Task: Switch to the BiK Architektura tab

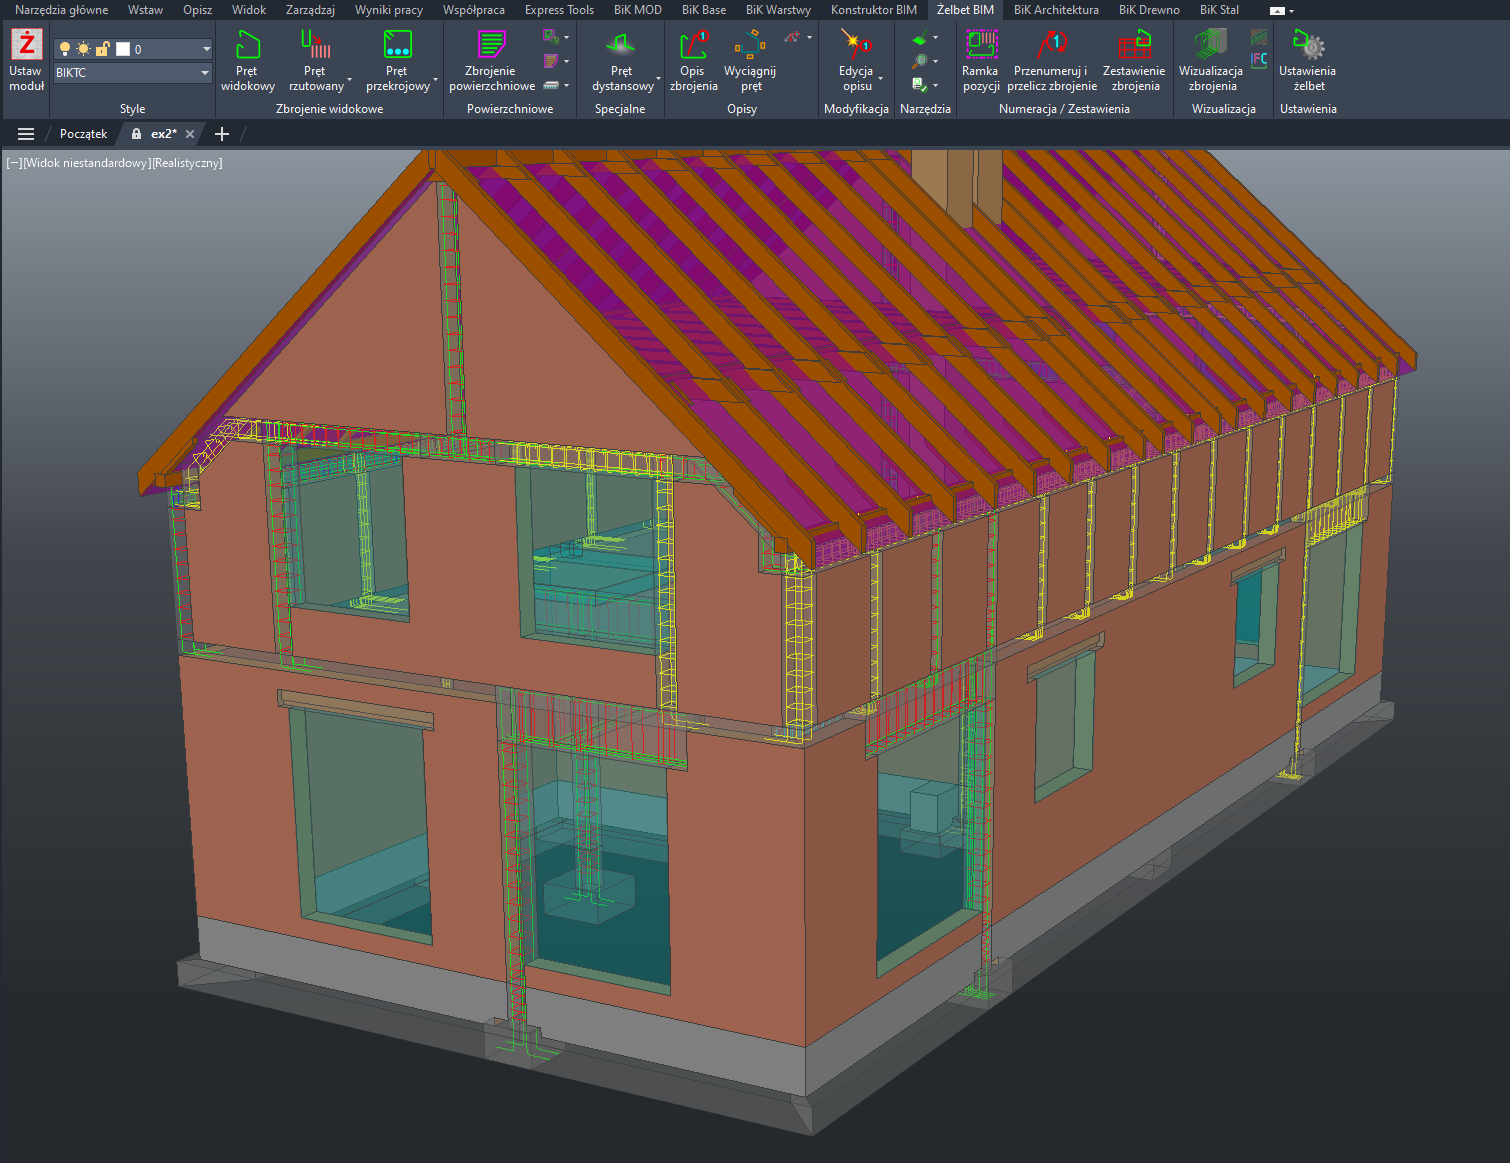Action: pos(1056,10)
